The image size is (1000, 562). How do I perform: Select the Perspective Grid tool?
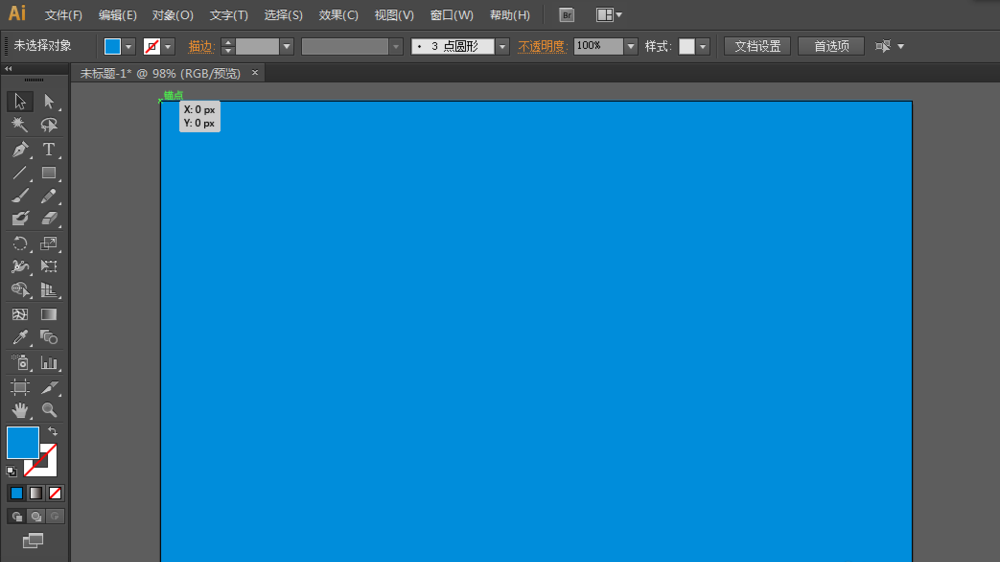(x=49, y=290)
